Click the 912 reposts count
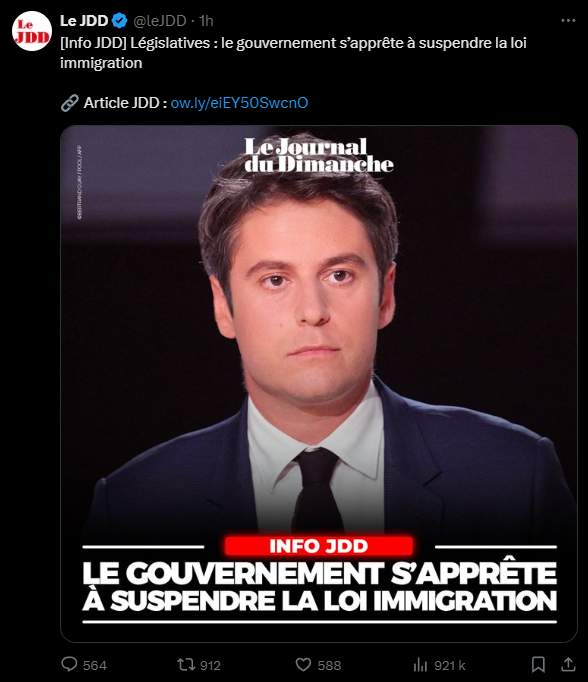The width and height of the screenshot is (588, 682). [x=210, y=665]
